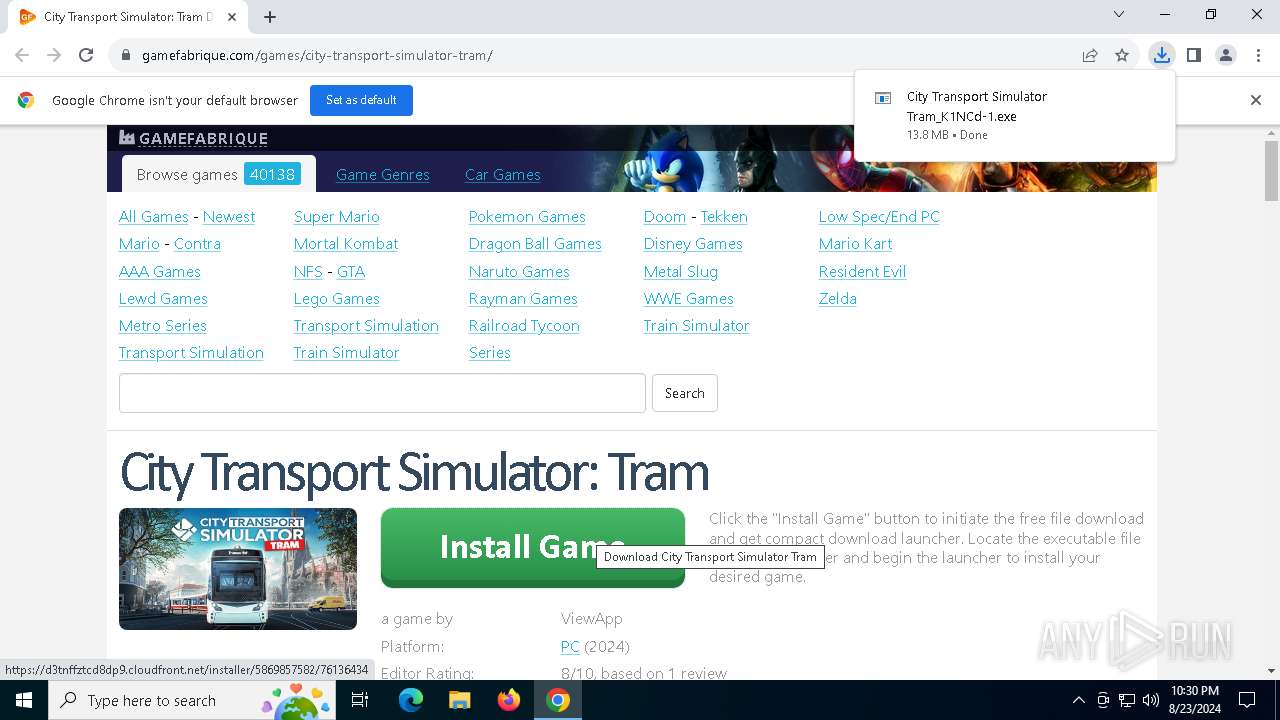The width and height of the screenshot is (1280, 720).
Task: Open the AAA Games link
Action: click(x=160, y=271)
